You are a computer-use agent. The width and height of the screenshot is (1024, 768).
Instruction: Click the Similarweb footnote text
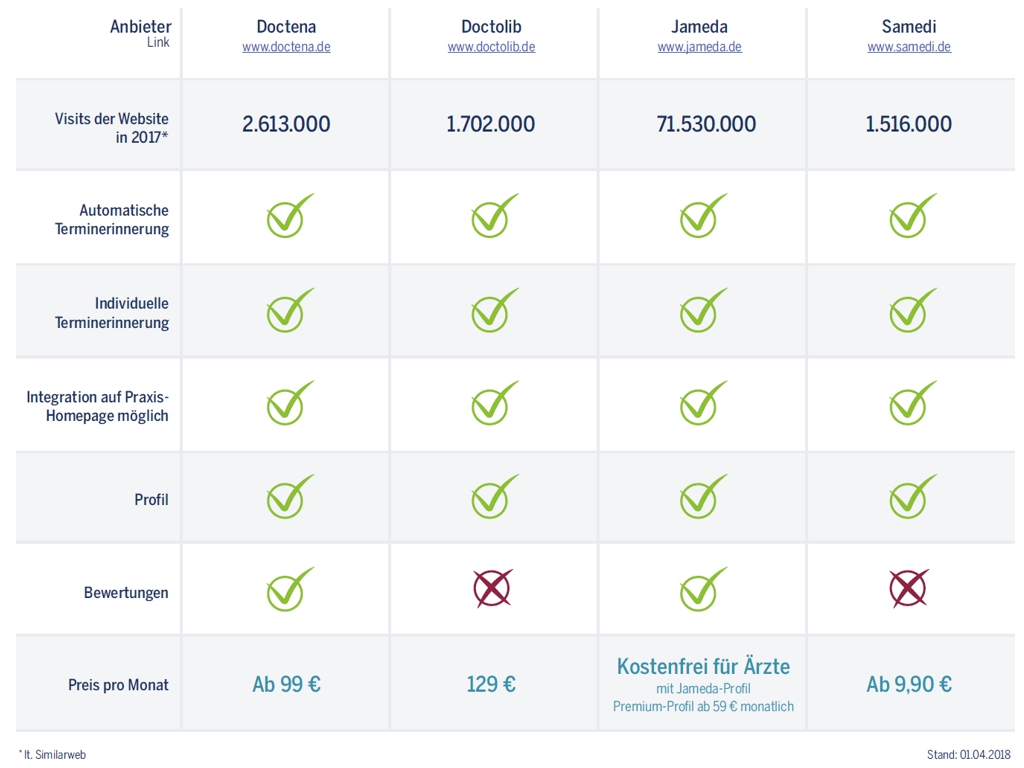(x=52, y=755)
